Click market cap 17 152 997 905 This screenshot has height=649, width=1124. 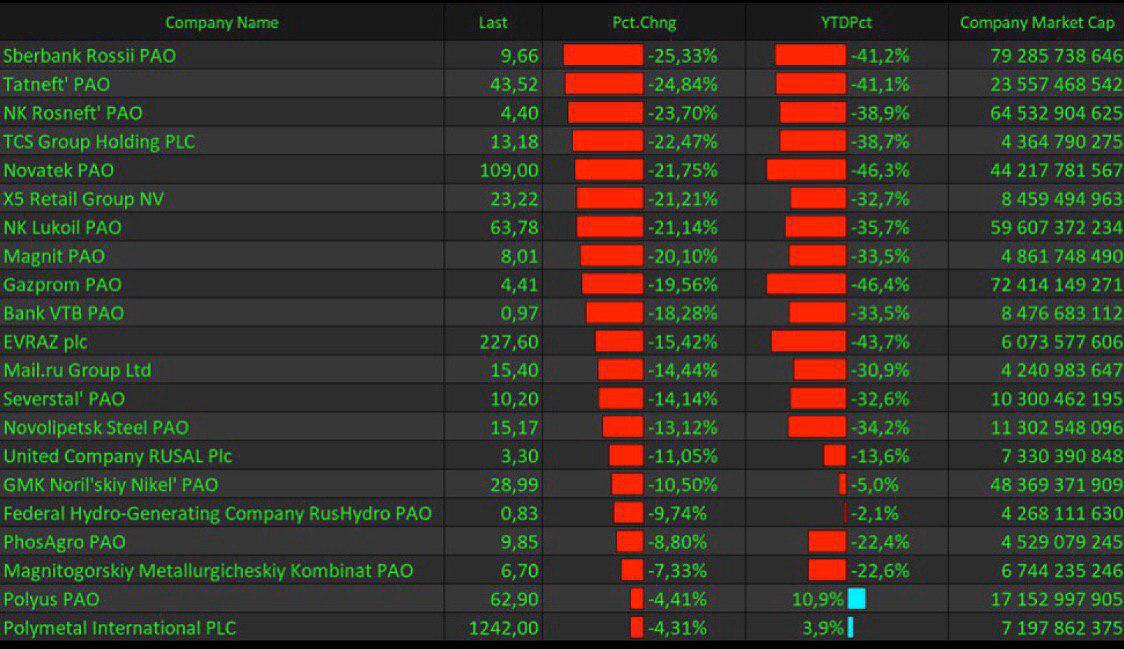tap(1057, 600)
